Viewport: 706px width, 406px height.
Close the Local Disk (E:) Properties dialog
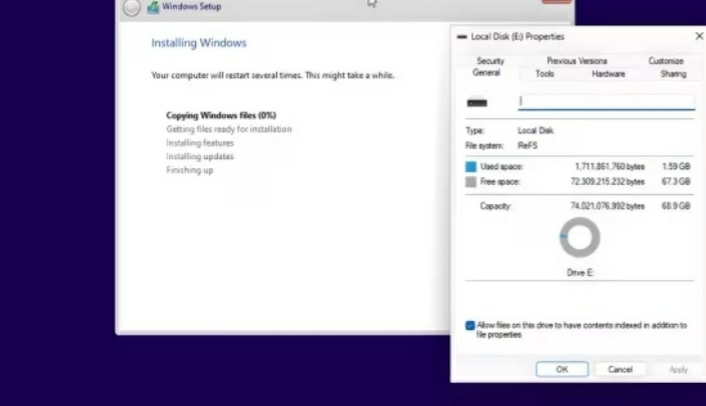tap(699, 36)
